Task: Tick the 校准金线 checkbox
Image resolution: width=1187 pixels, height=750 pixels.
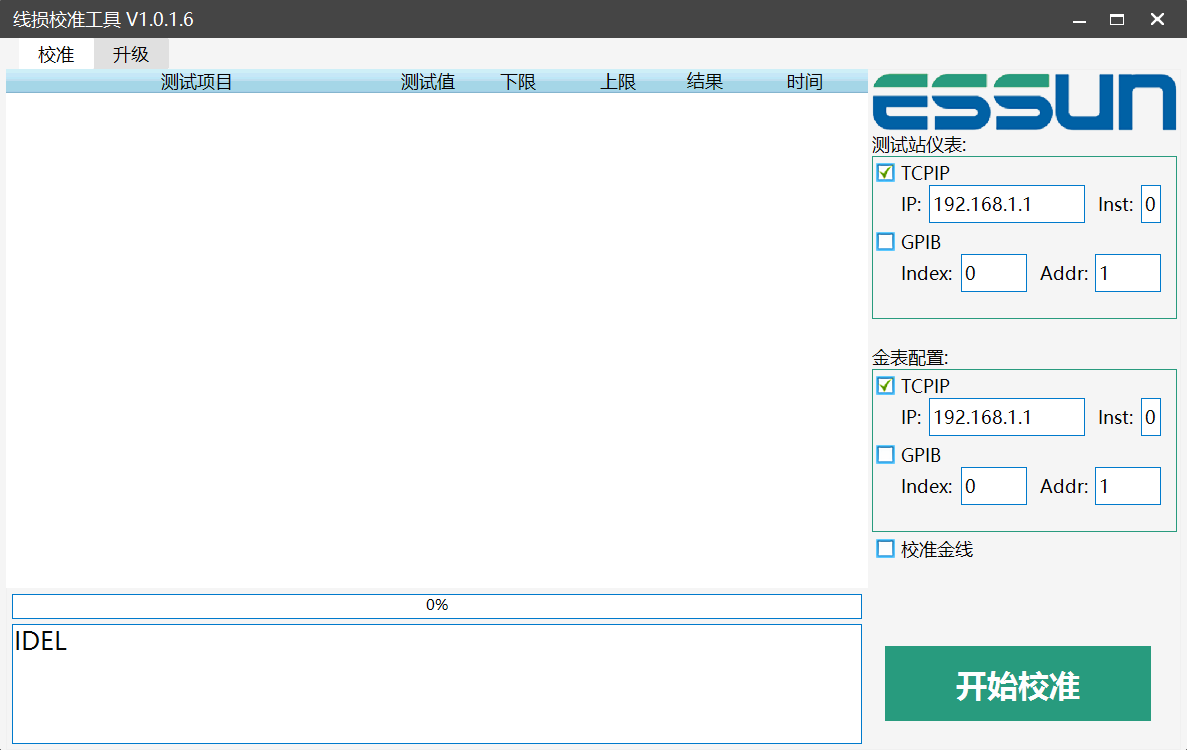Action: pos(886,549)
